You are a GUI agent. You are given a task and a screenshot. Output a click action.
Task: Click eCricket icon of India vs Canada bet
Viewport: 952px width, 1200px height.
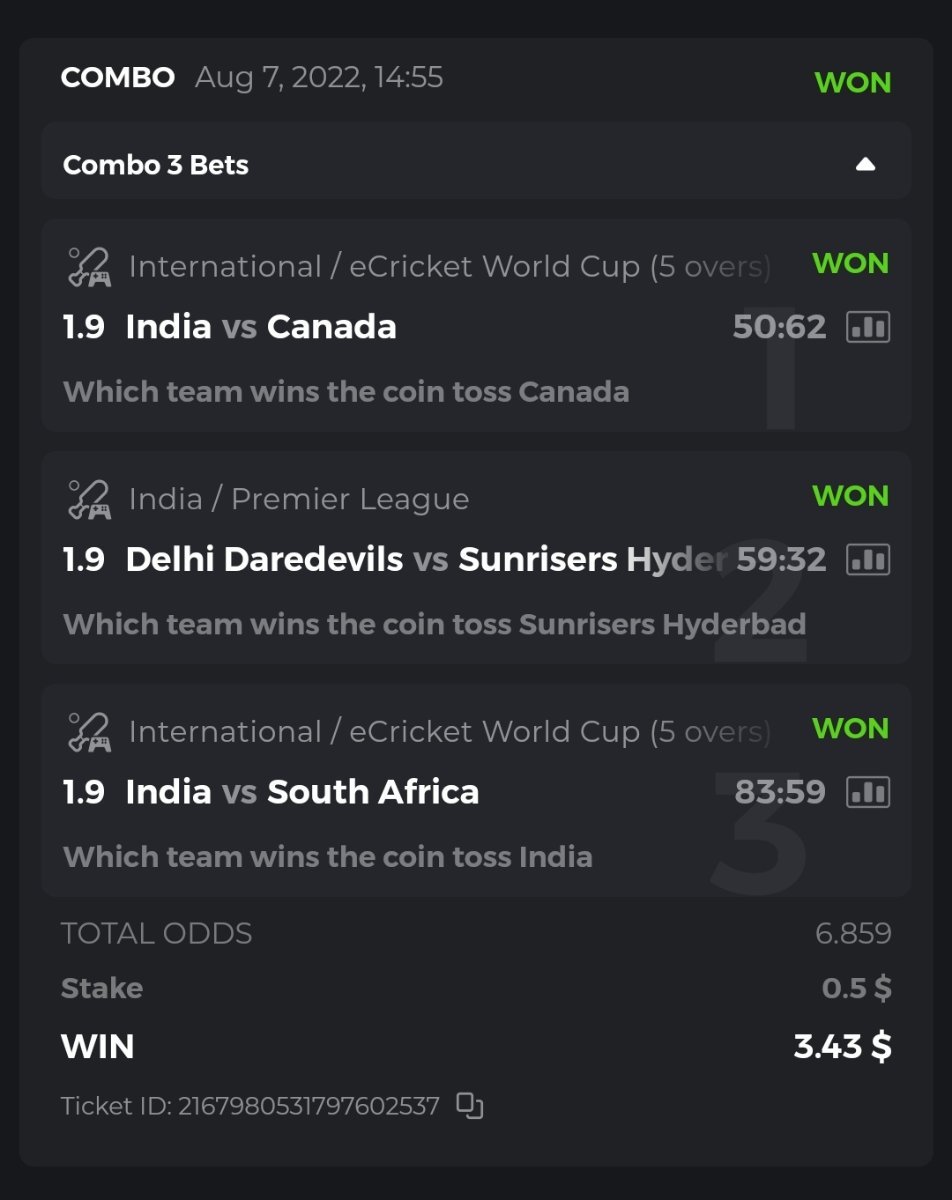89,267
